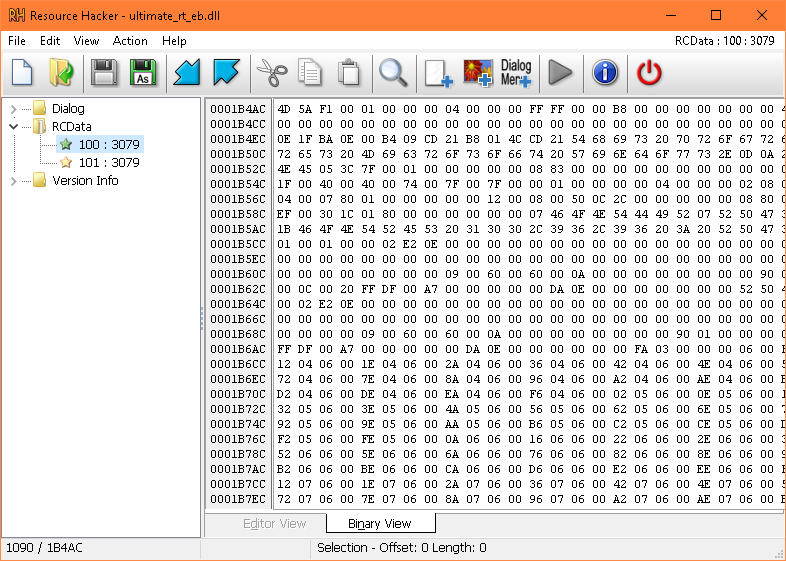This screenshot has width=786, height=561.
Task: Click the New blank script icon
Action: coord(23,72)
